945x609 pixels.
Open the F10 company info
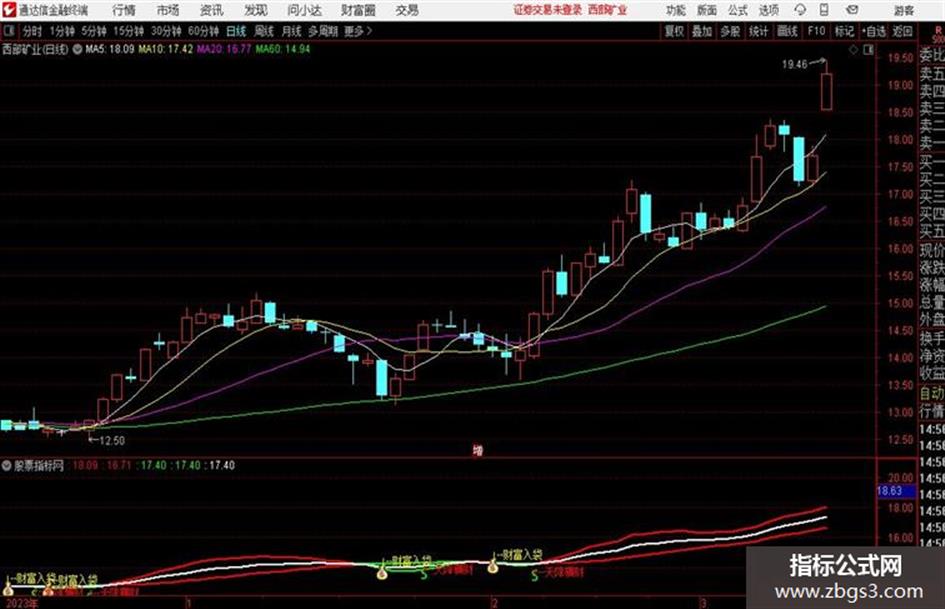[816, 31]
